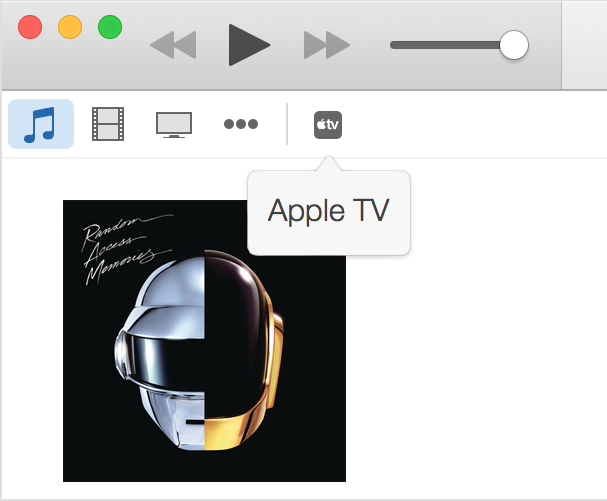Click the Apple TV tooltip label
The image size is (607, 501).
328,211
